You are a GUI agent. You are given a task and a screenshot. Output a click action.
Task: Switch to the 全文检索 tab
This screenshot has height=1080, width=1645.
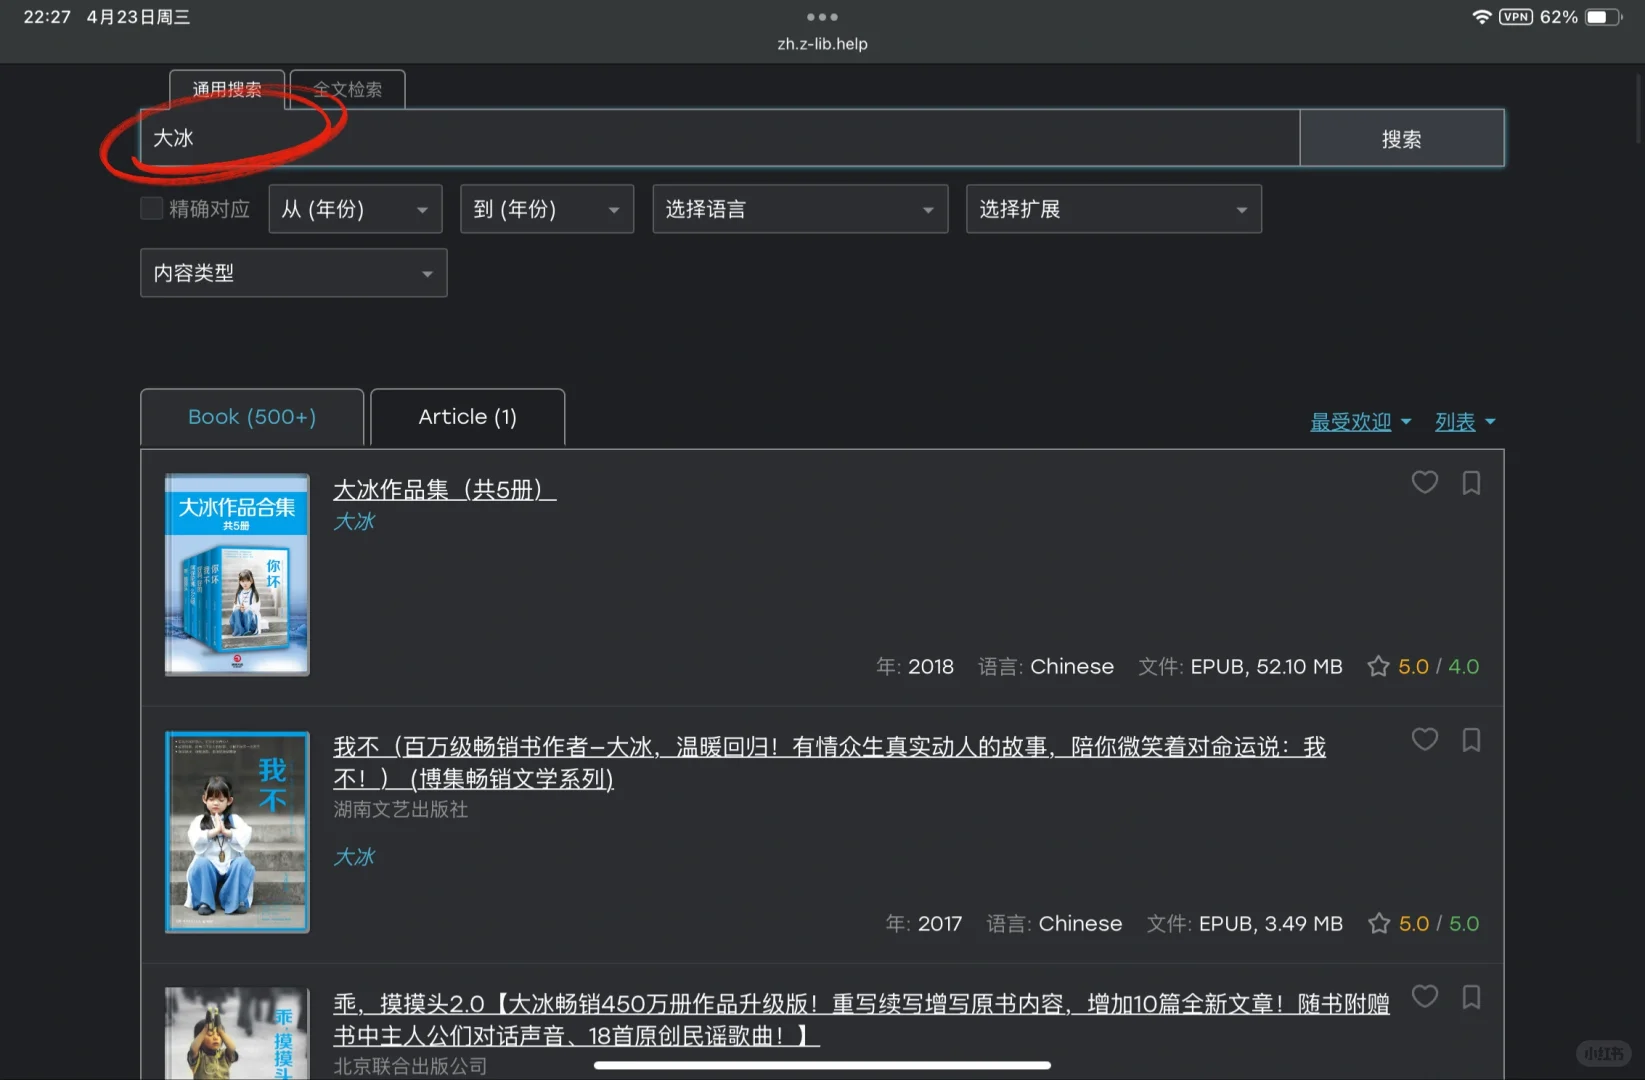coord(347,89)
